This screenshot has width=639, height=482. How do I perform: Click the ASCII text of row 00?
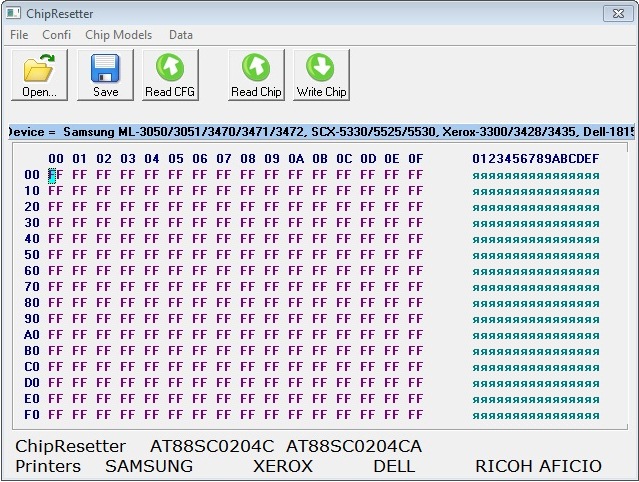point(536,176)
